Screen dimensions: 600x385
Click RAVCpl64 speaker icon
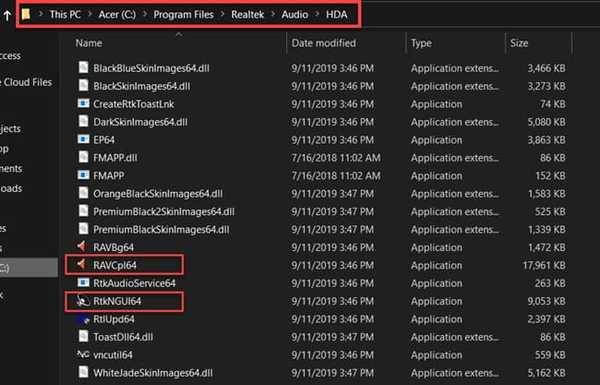82,264
